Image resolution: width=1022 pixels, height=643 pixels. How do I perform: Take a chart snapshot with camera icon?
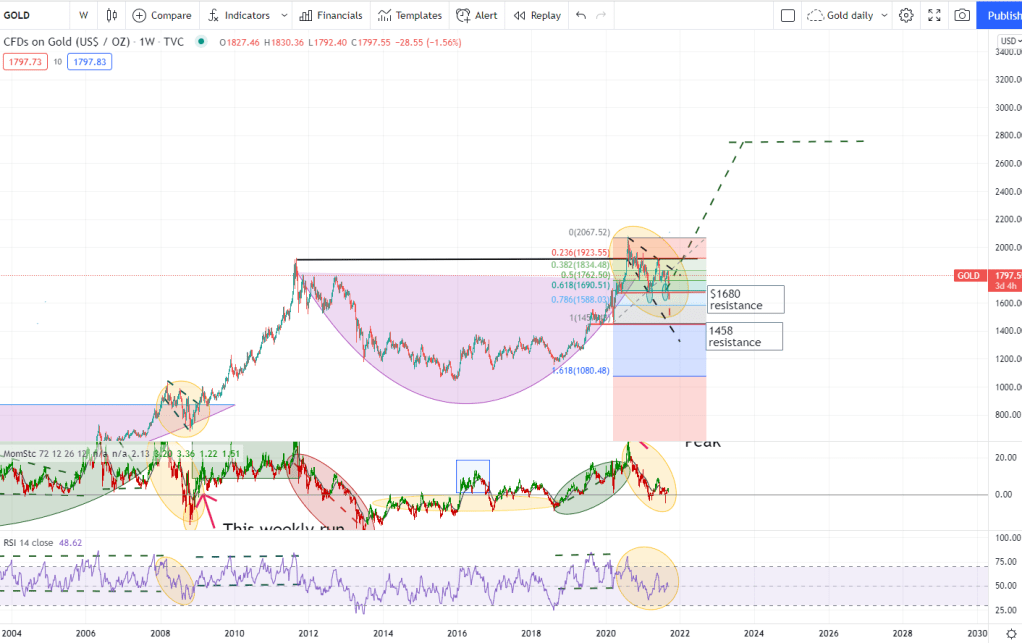pyautogui.click(x=961, y=15)
